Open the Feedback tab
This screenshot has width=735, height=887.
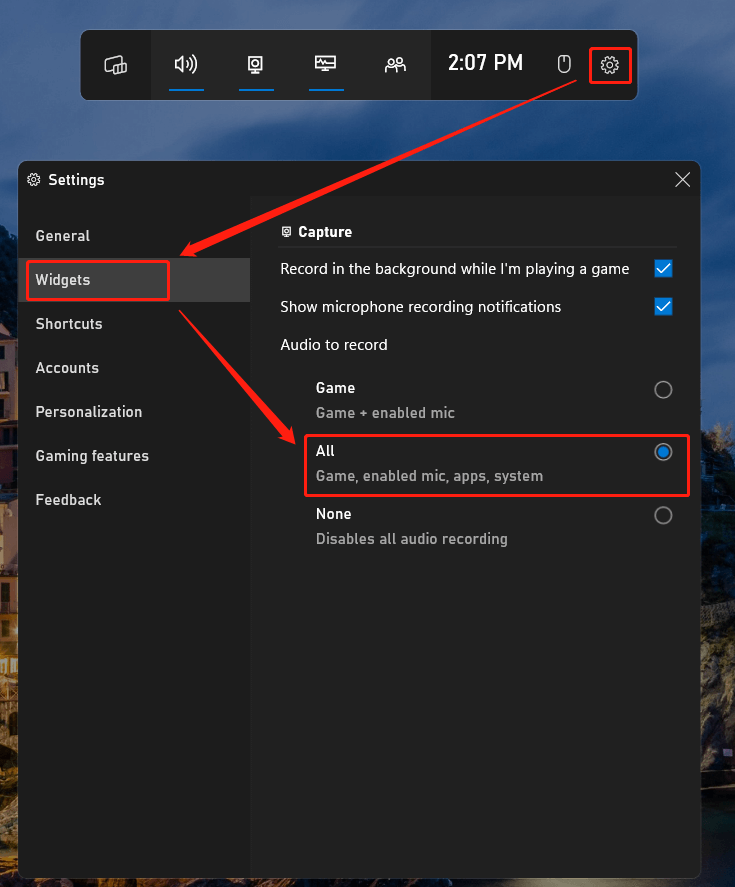pos(134,500)
